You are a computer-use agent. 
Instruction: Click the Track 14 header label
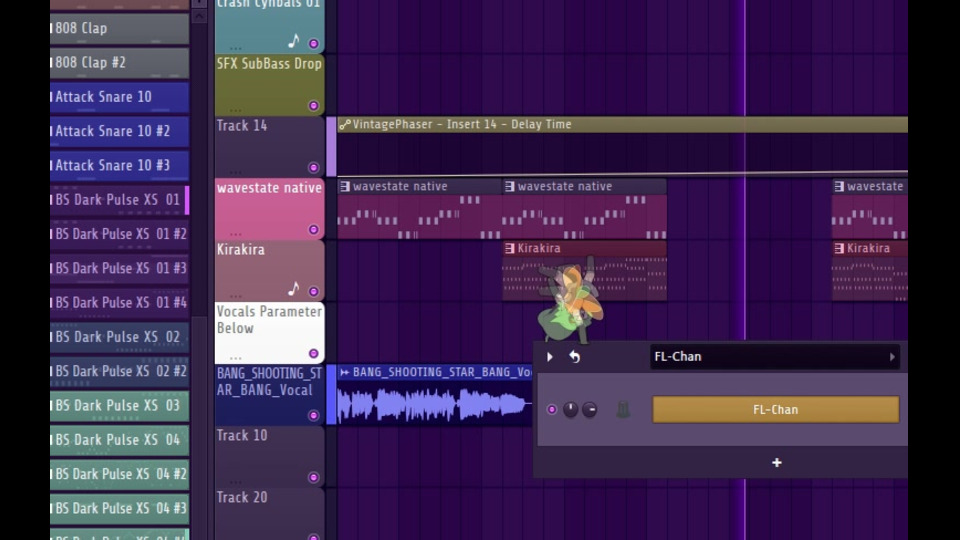242,126
